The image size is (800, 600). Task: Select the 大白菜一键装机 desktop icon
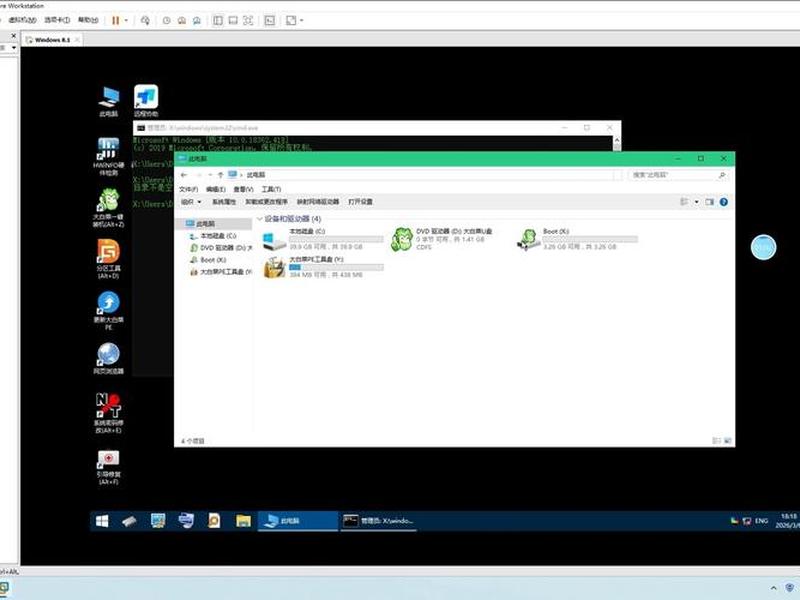(108, 207)
